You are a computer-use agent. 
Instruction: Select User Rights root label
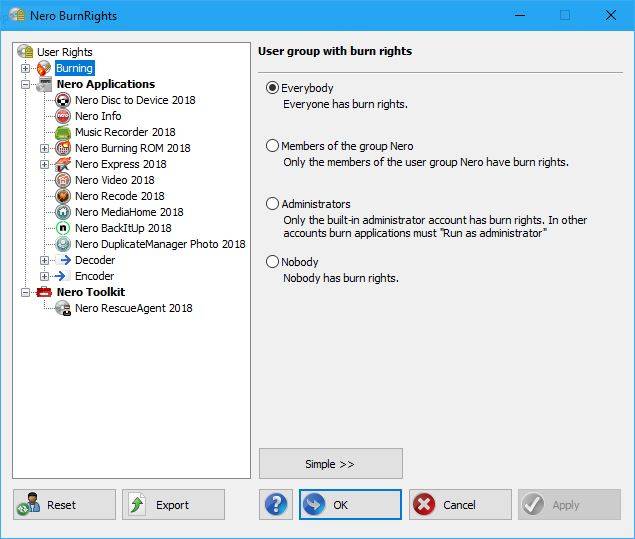tap(64, 52)
